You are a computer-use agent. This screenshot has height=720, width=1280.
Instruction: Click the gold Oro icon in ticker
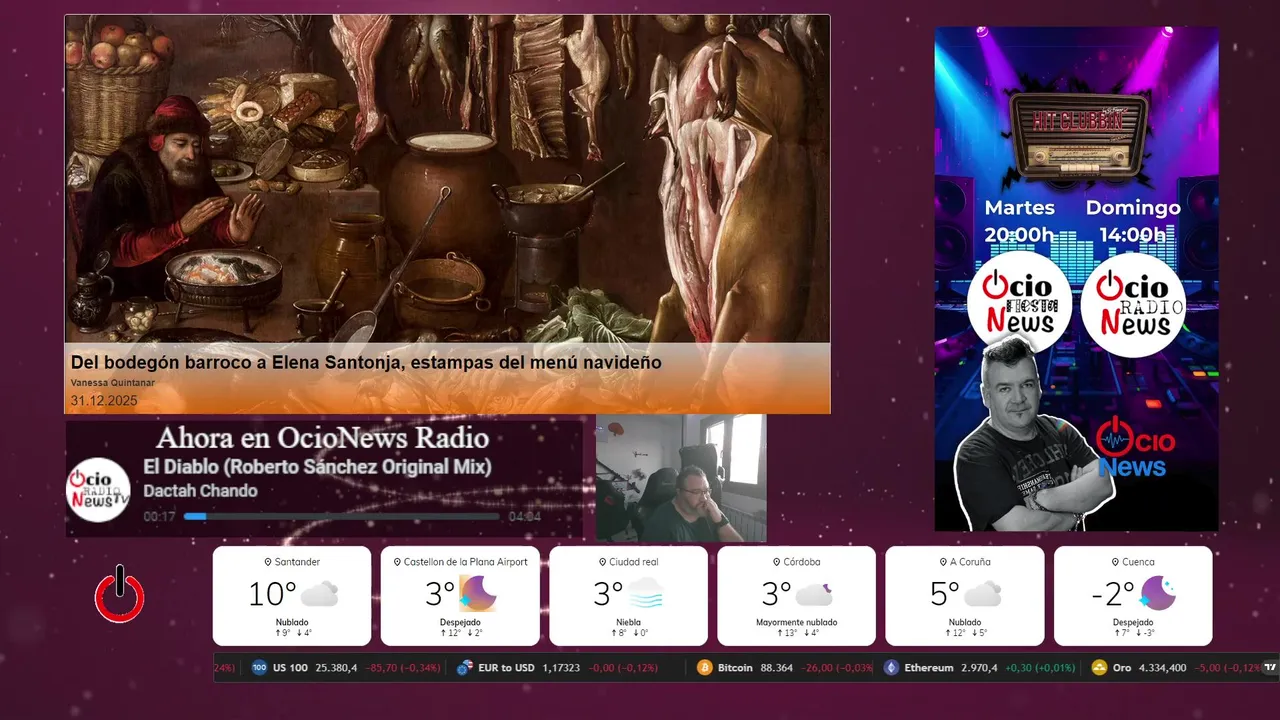1099,667
